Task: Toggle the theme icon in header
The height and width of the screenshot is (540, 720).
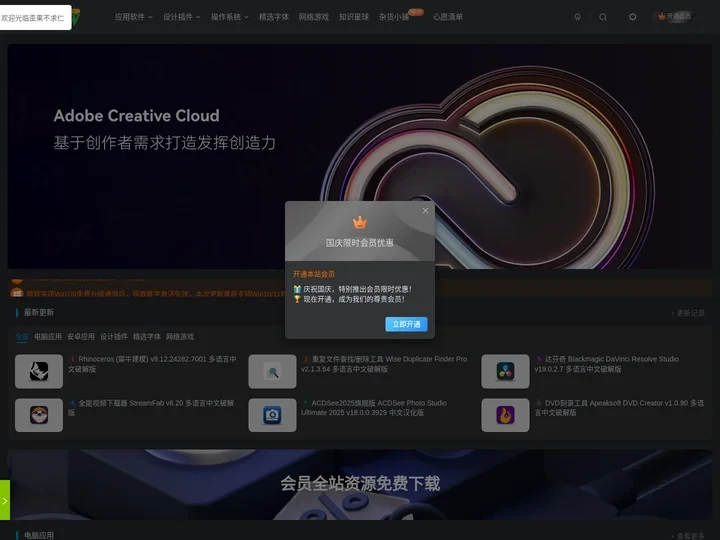Action: point(632,17)
